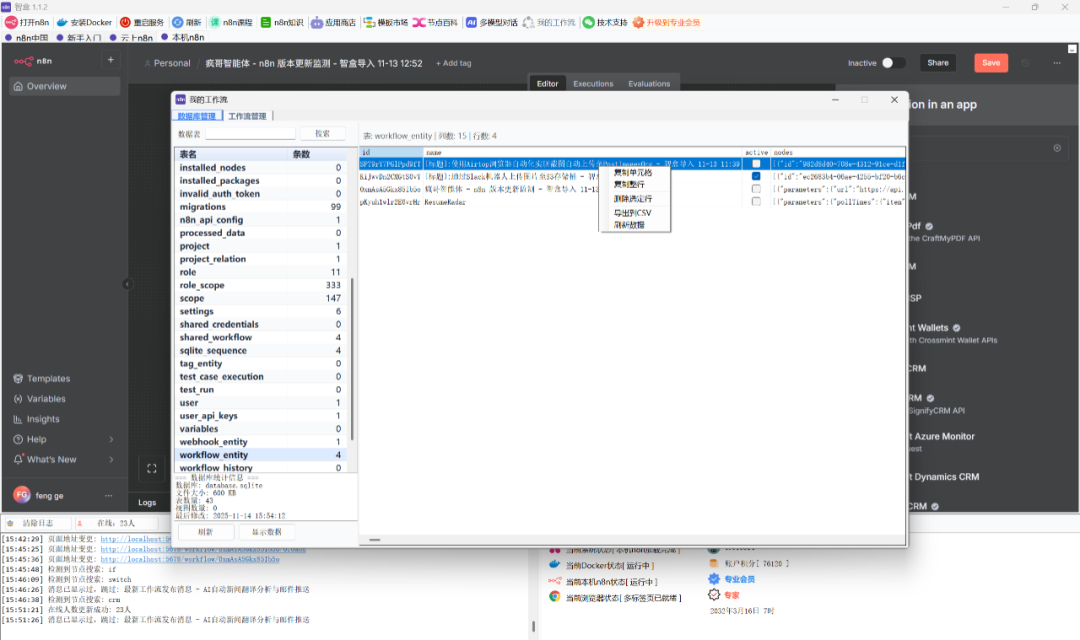Select the 云上n8n browser tab
The image size is (1080, 640).
coord(132,38)
